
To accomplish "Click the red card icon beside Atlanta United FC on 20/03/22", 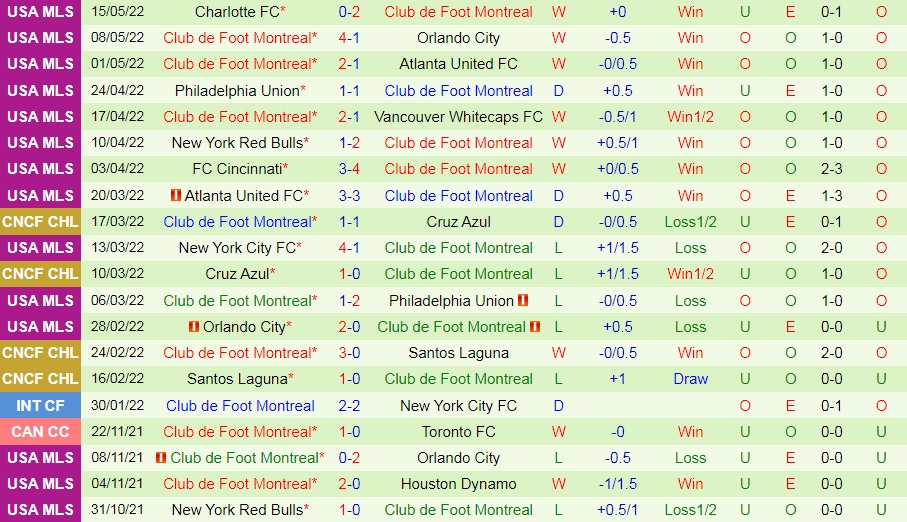I will 175,195.
